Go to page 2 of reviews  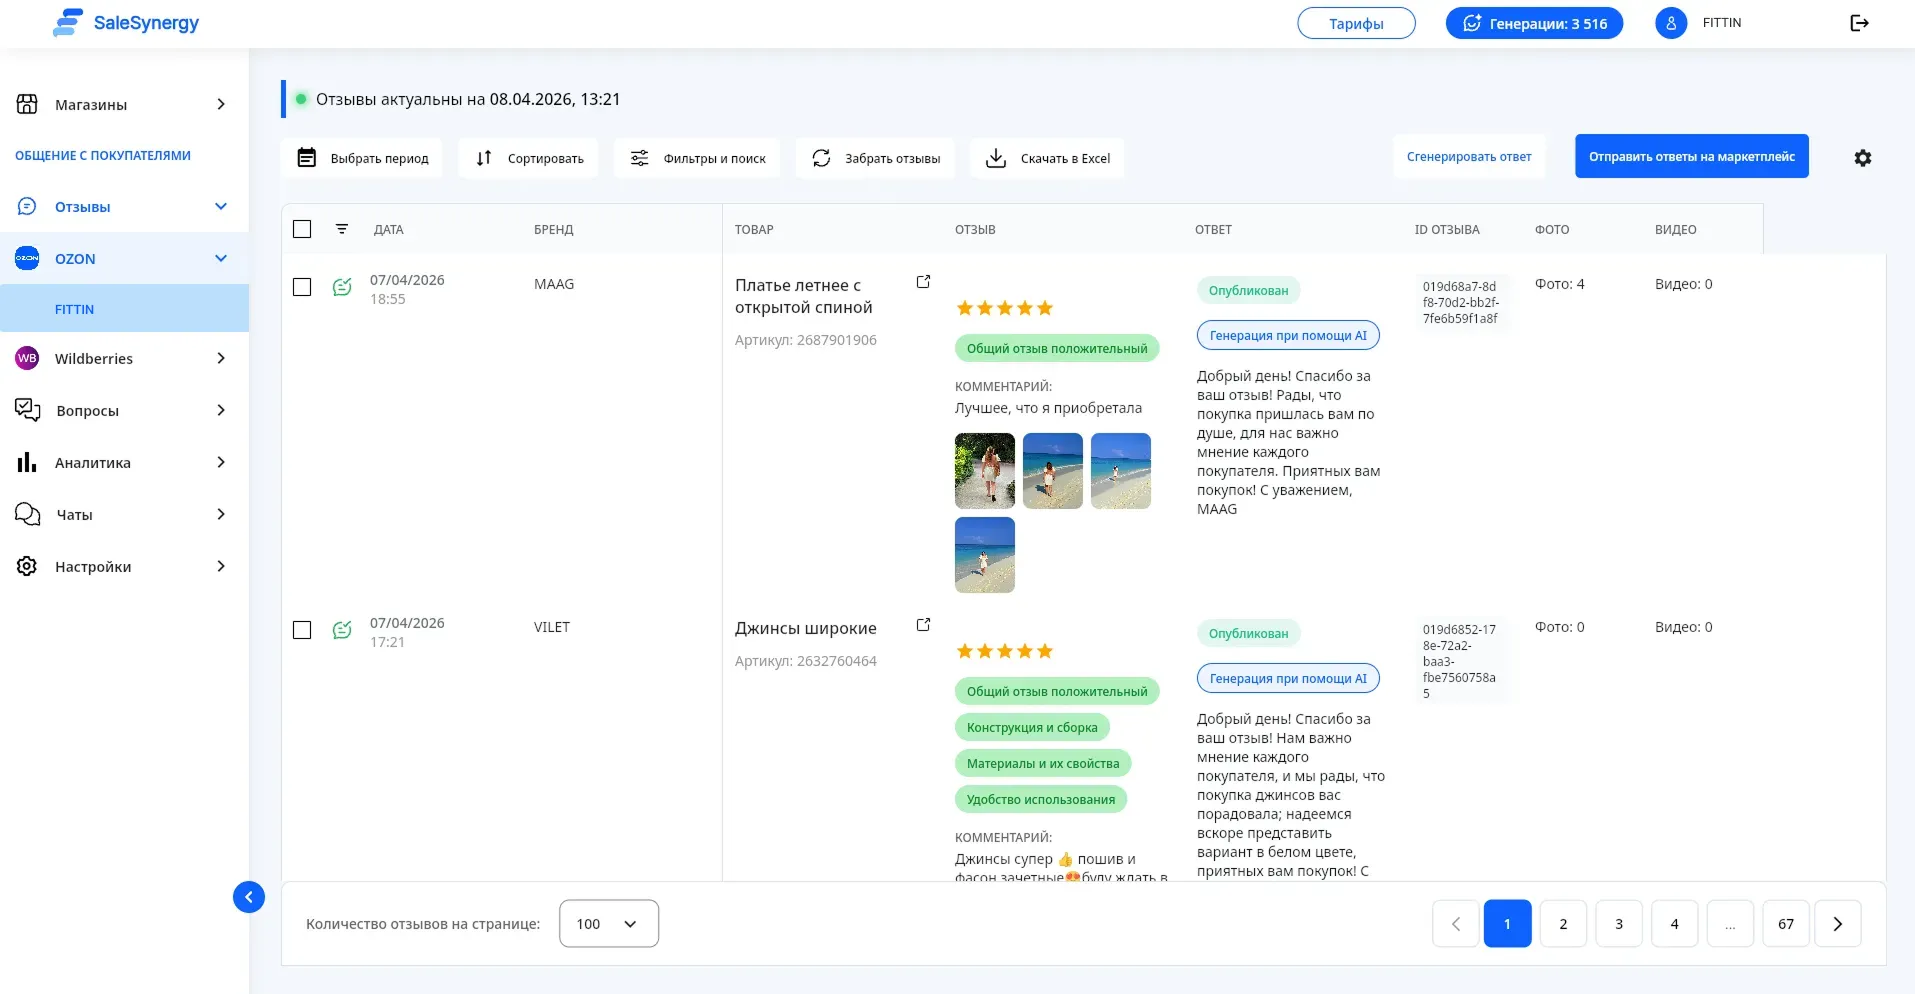tap(1563, 924)
